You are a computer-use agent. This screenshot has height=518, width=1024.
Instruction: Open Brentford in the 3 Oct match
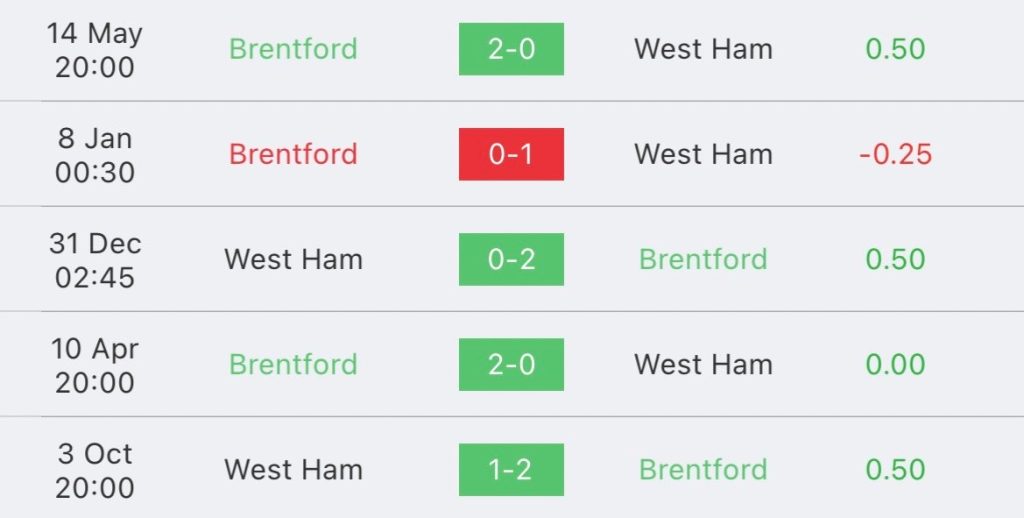point(703,469)
